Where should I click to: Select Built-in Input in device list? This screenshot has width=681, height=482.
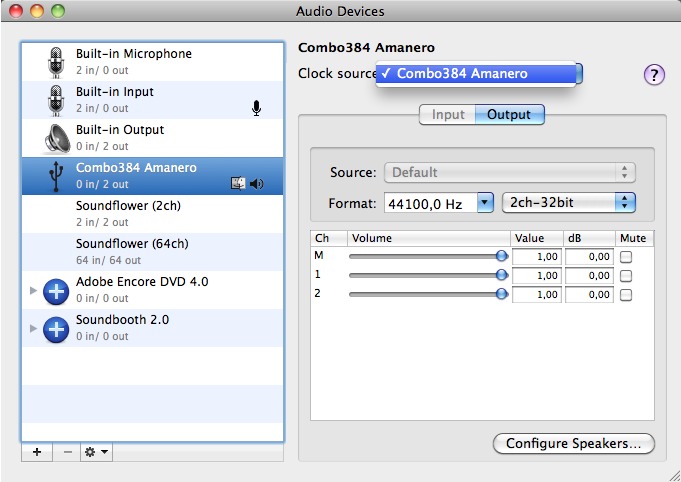[x=152, y=100]
